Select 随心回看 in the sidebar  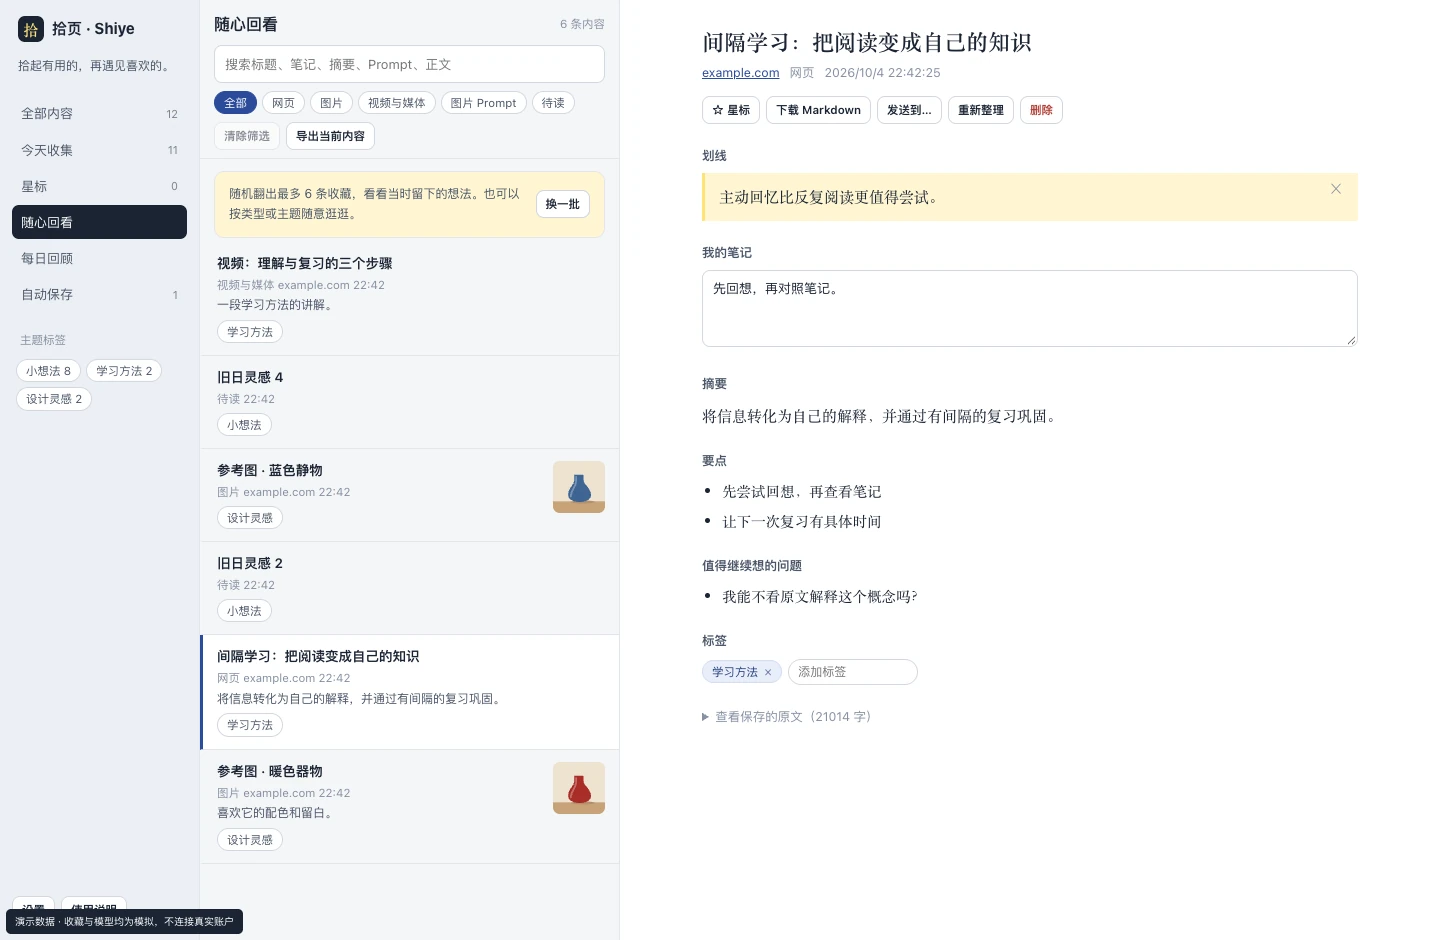coord(99,222)
